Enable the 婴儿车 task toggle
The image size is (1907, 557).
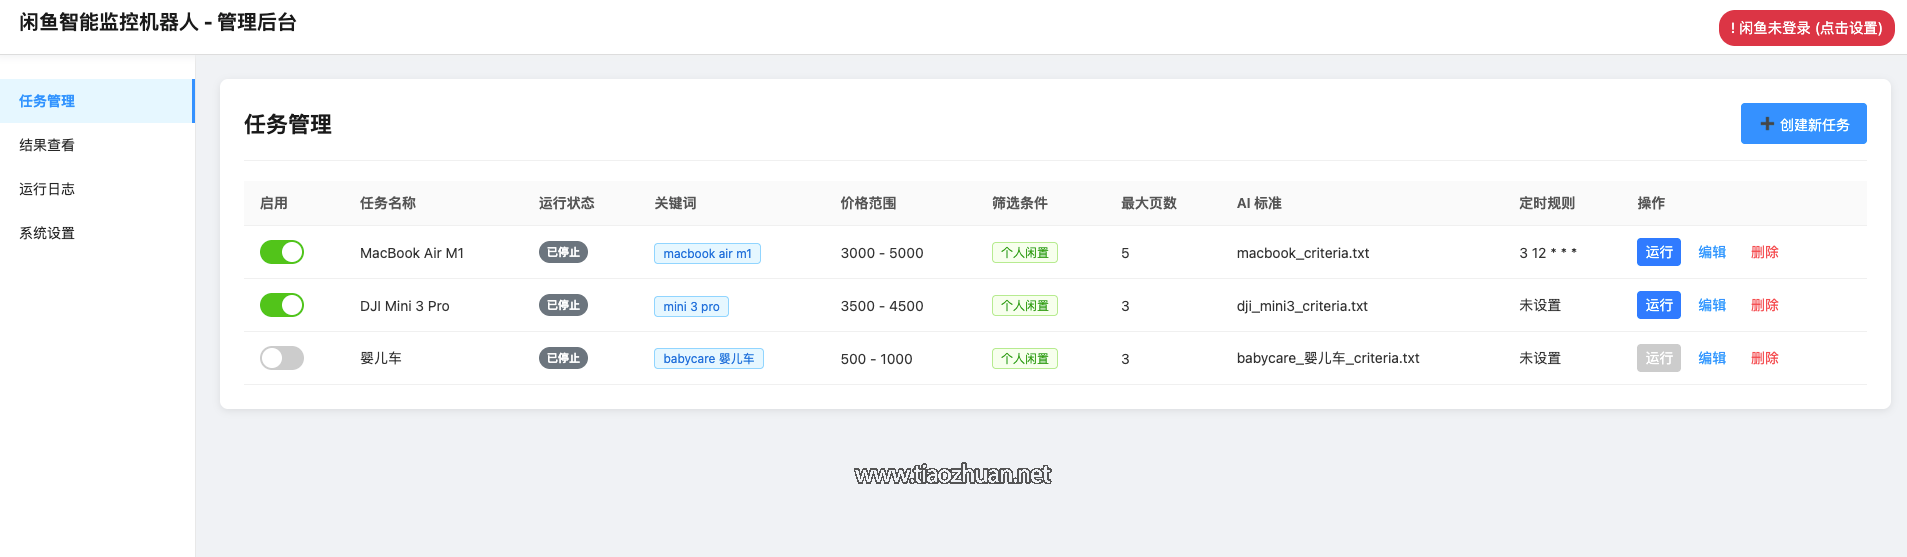(282, 358)
